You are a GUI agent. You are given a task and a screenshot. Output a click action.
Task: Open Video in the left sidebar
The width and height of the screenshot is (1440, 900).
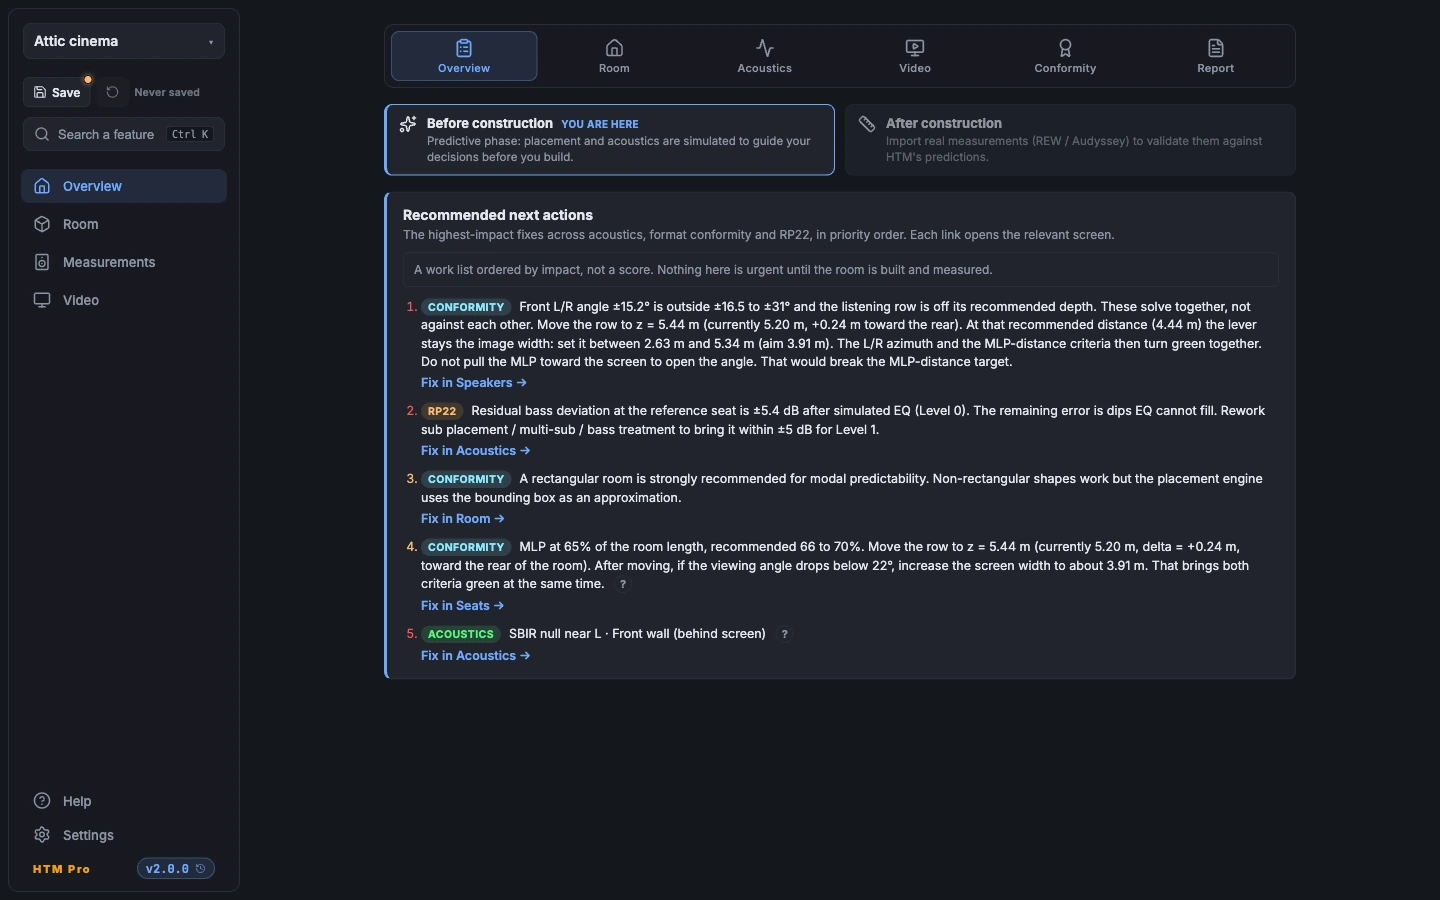pos(124,300)
